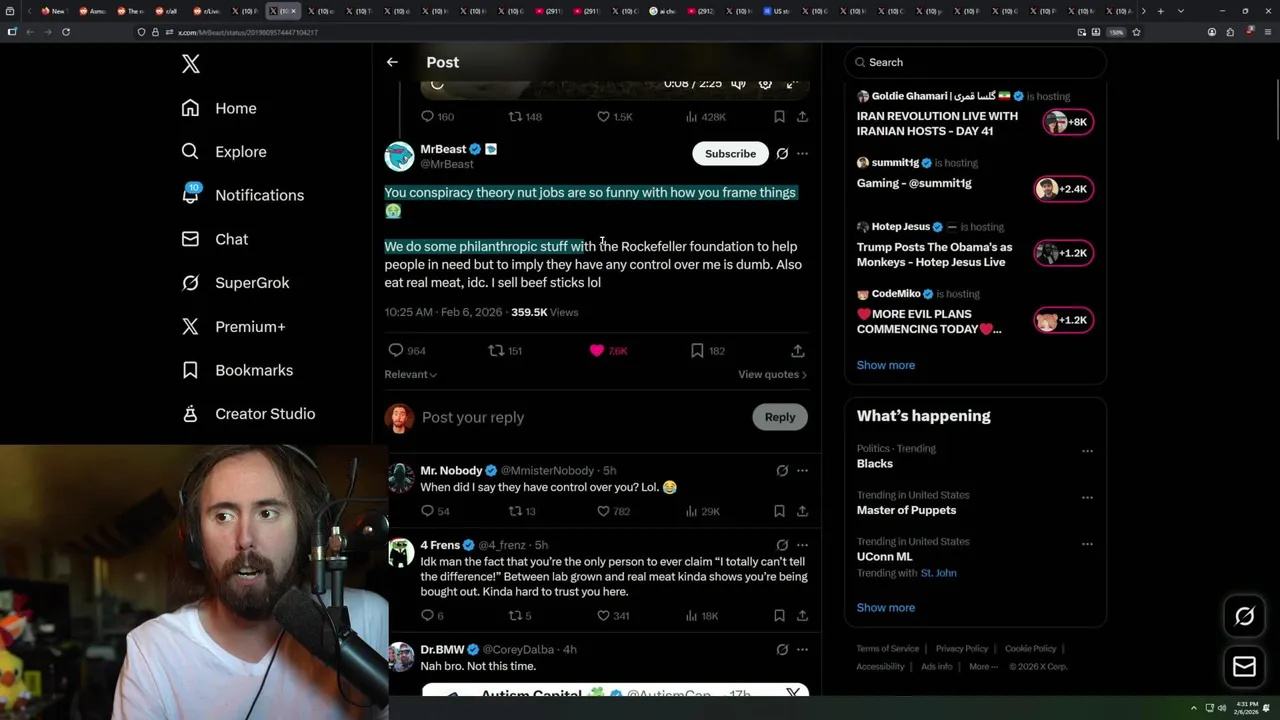
Task: Open more options on Mr. Nobody reply
Action: tap(802, 470)
